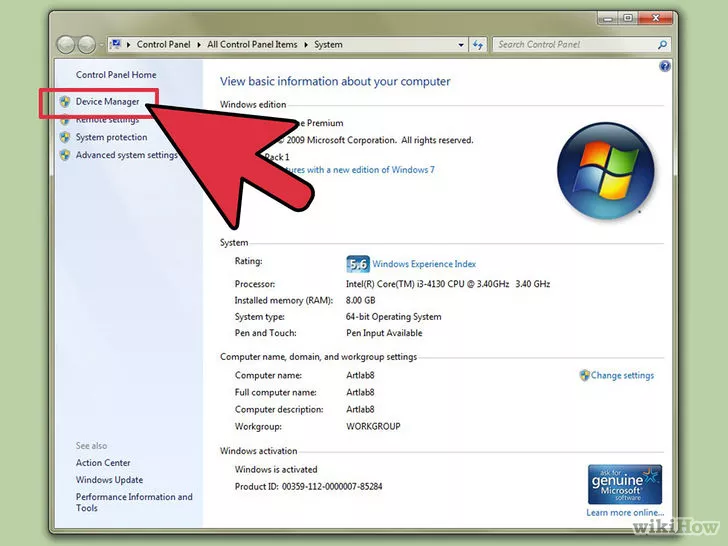Click the shield icon next to Change settings
Screen dimensions: 728x546
pyautogui.click(x=584, y=376)
